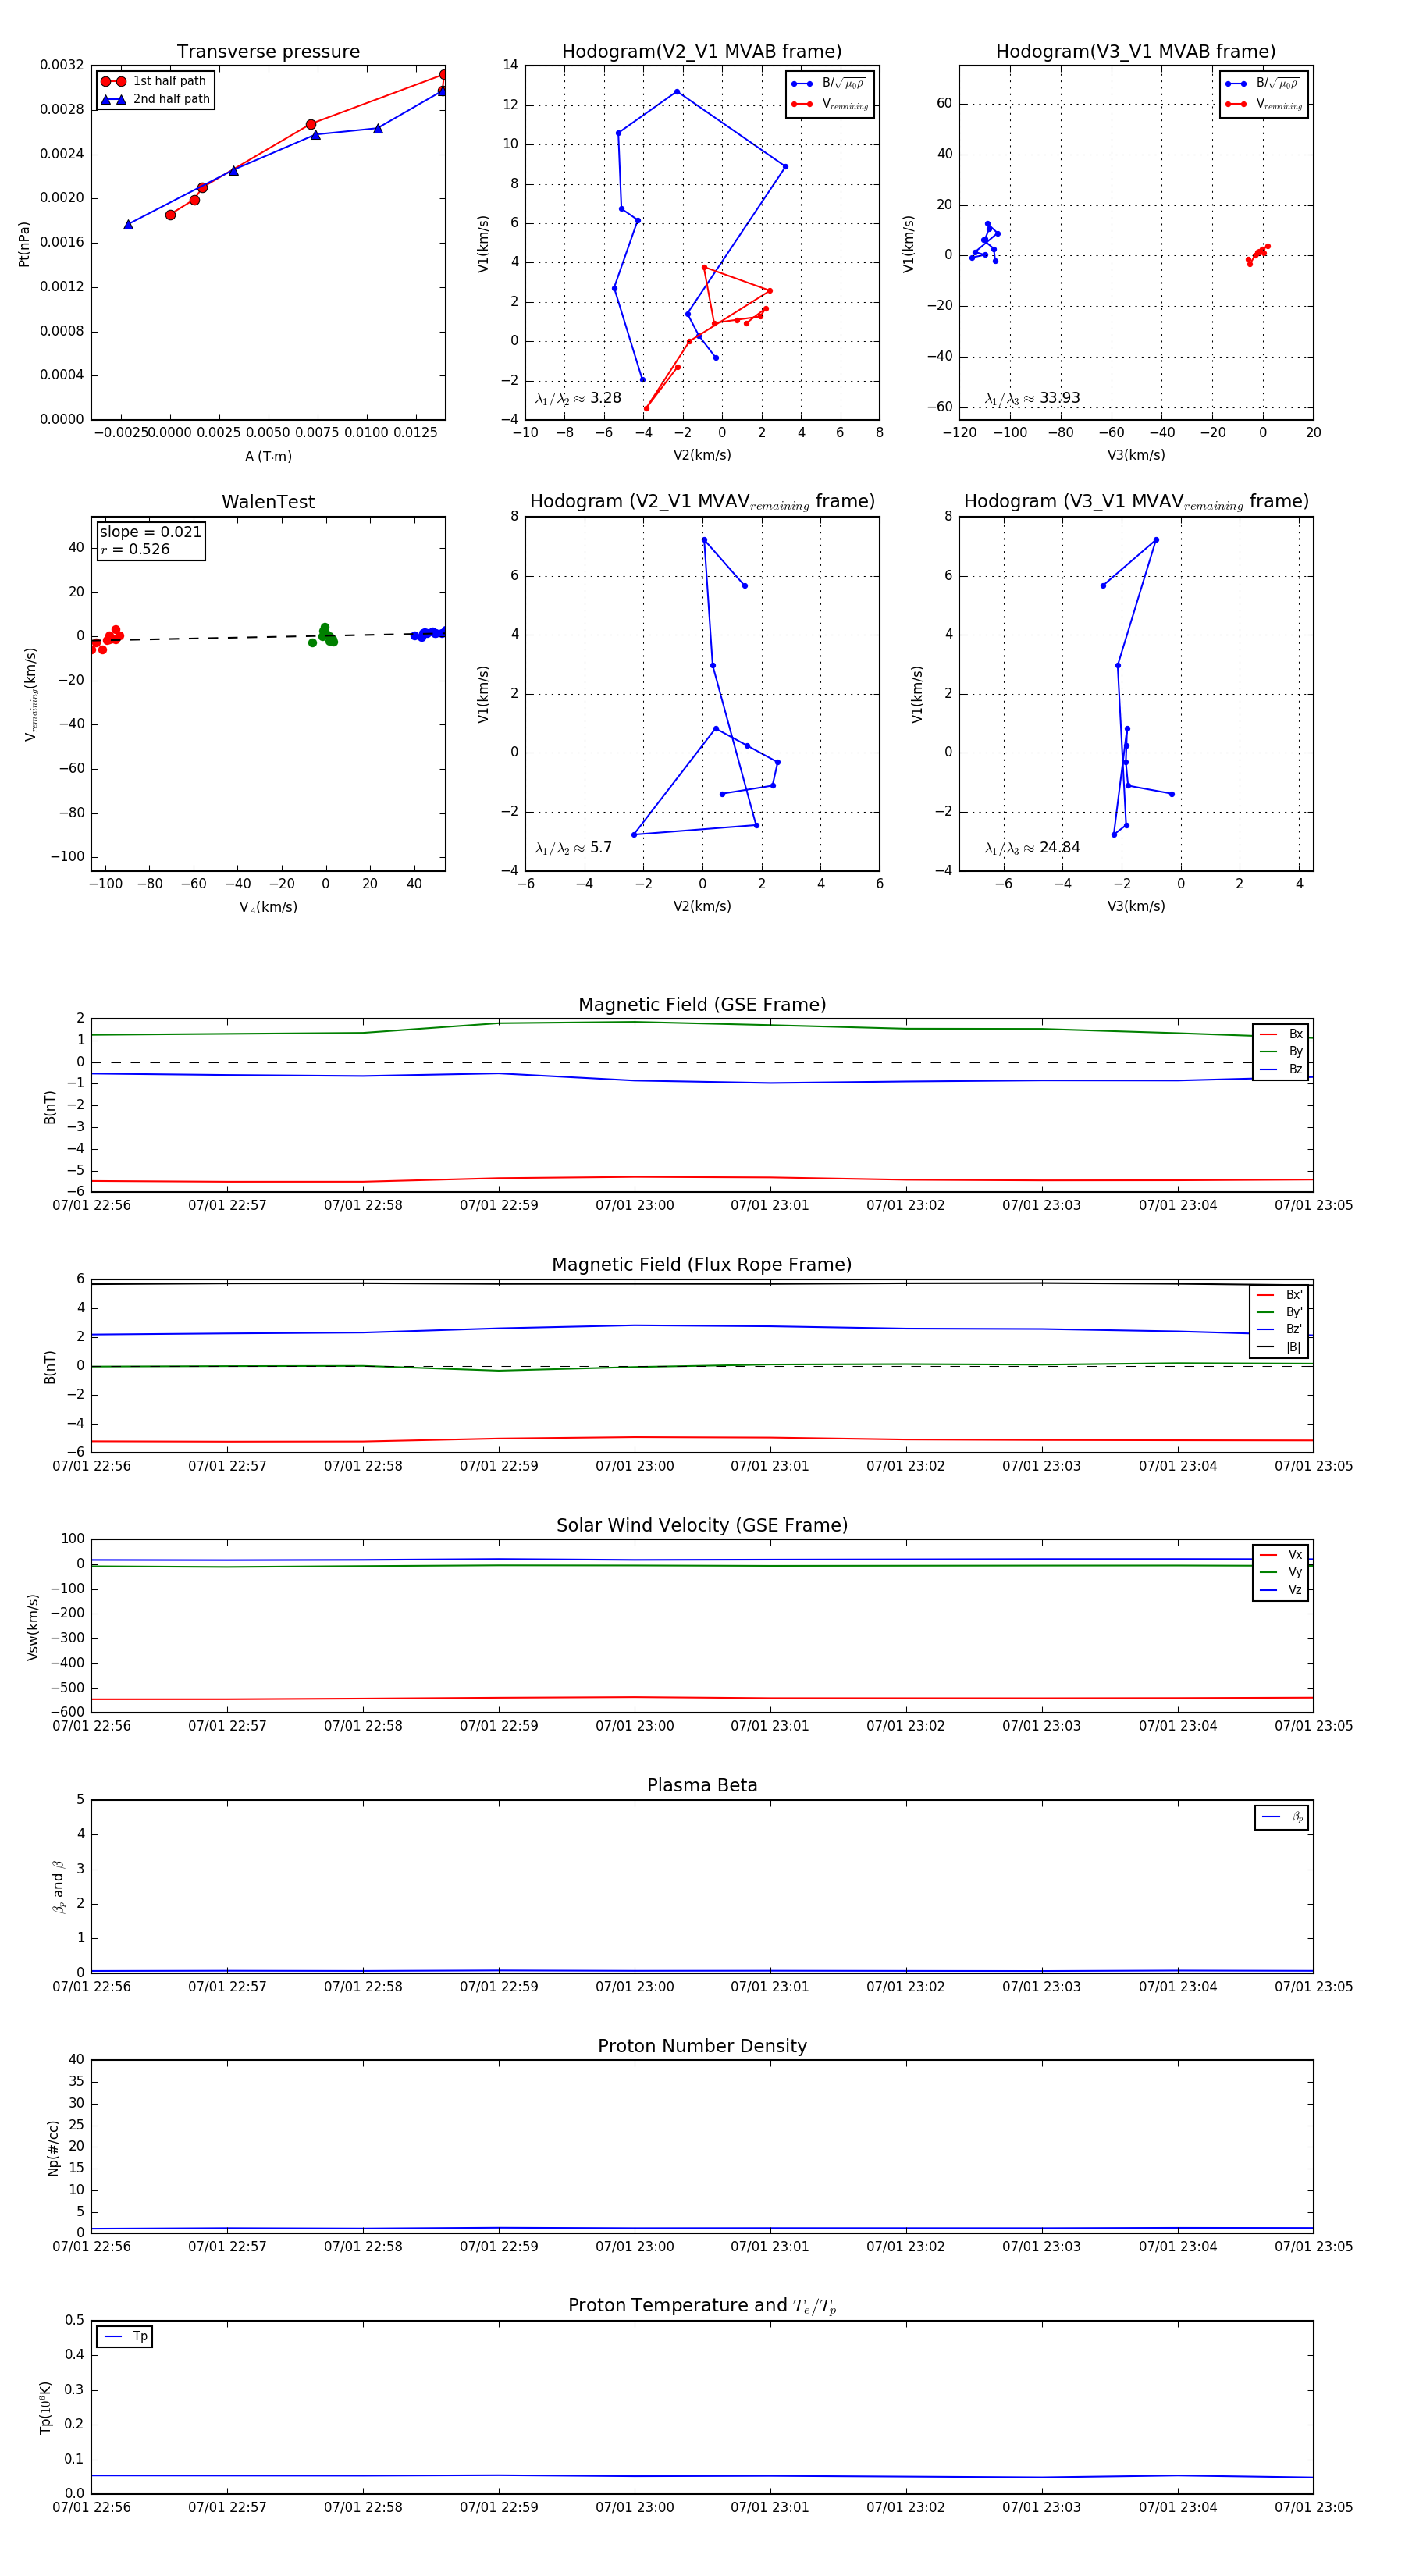Click the "V_A(km/s)" axis label
Image resolution: width=1405 pixels, height=2576 pixels.
(268, 907)
